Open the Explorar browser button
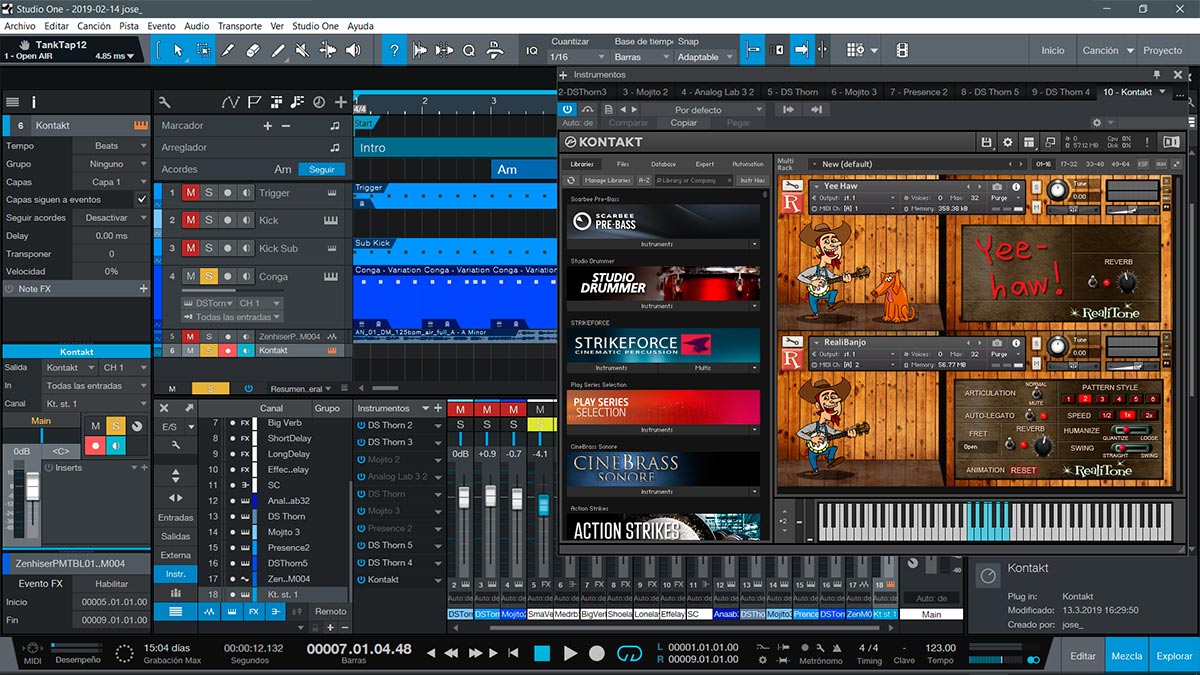1200x675 pixels. click(1174, 656)
